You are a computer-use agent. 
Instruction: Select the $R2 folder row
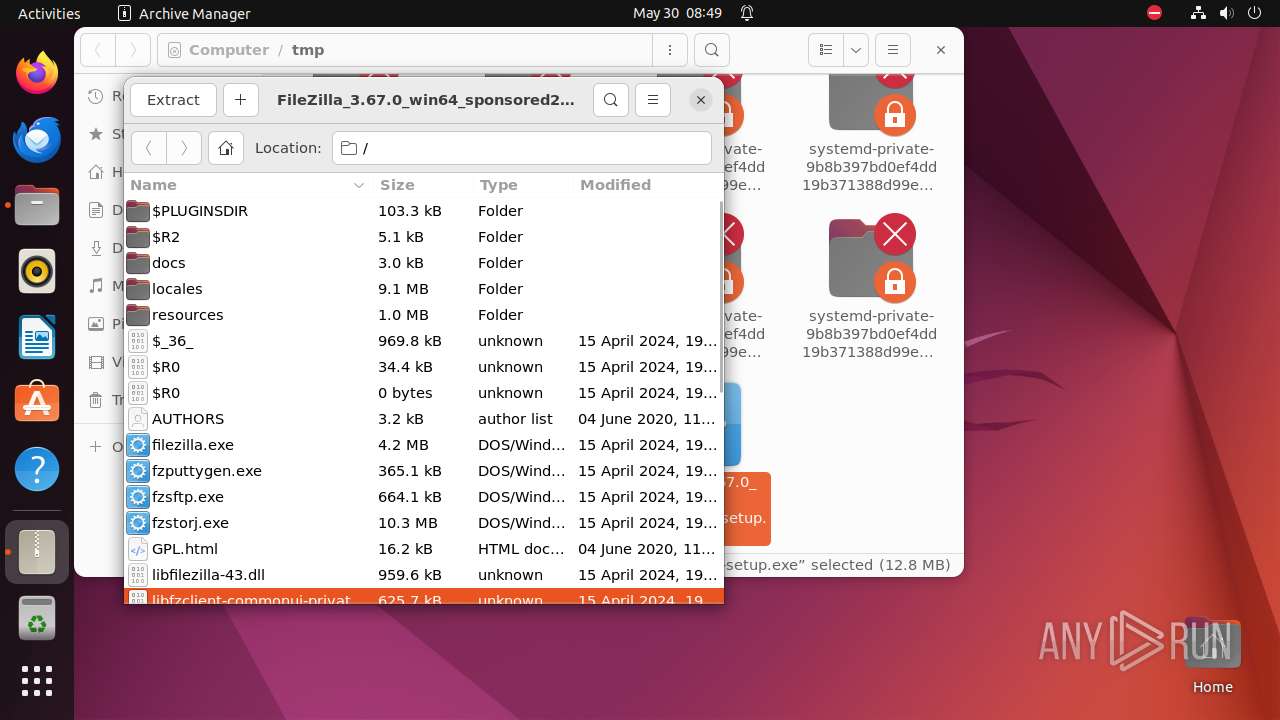(422, 237)
